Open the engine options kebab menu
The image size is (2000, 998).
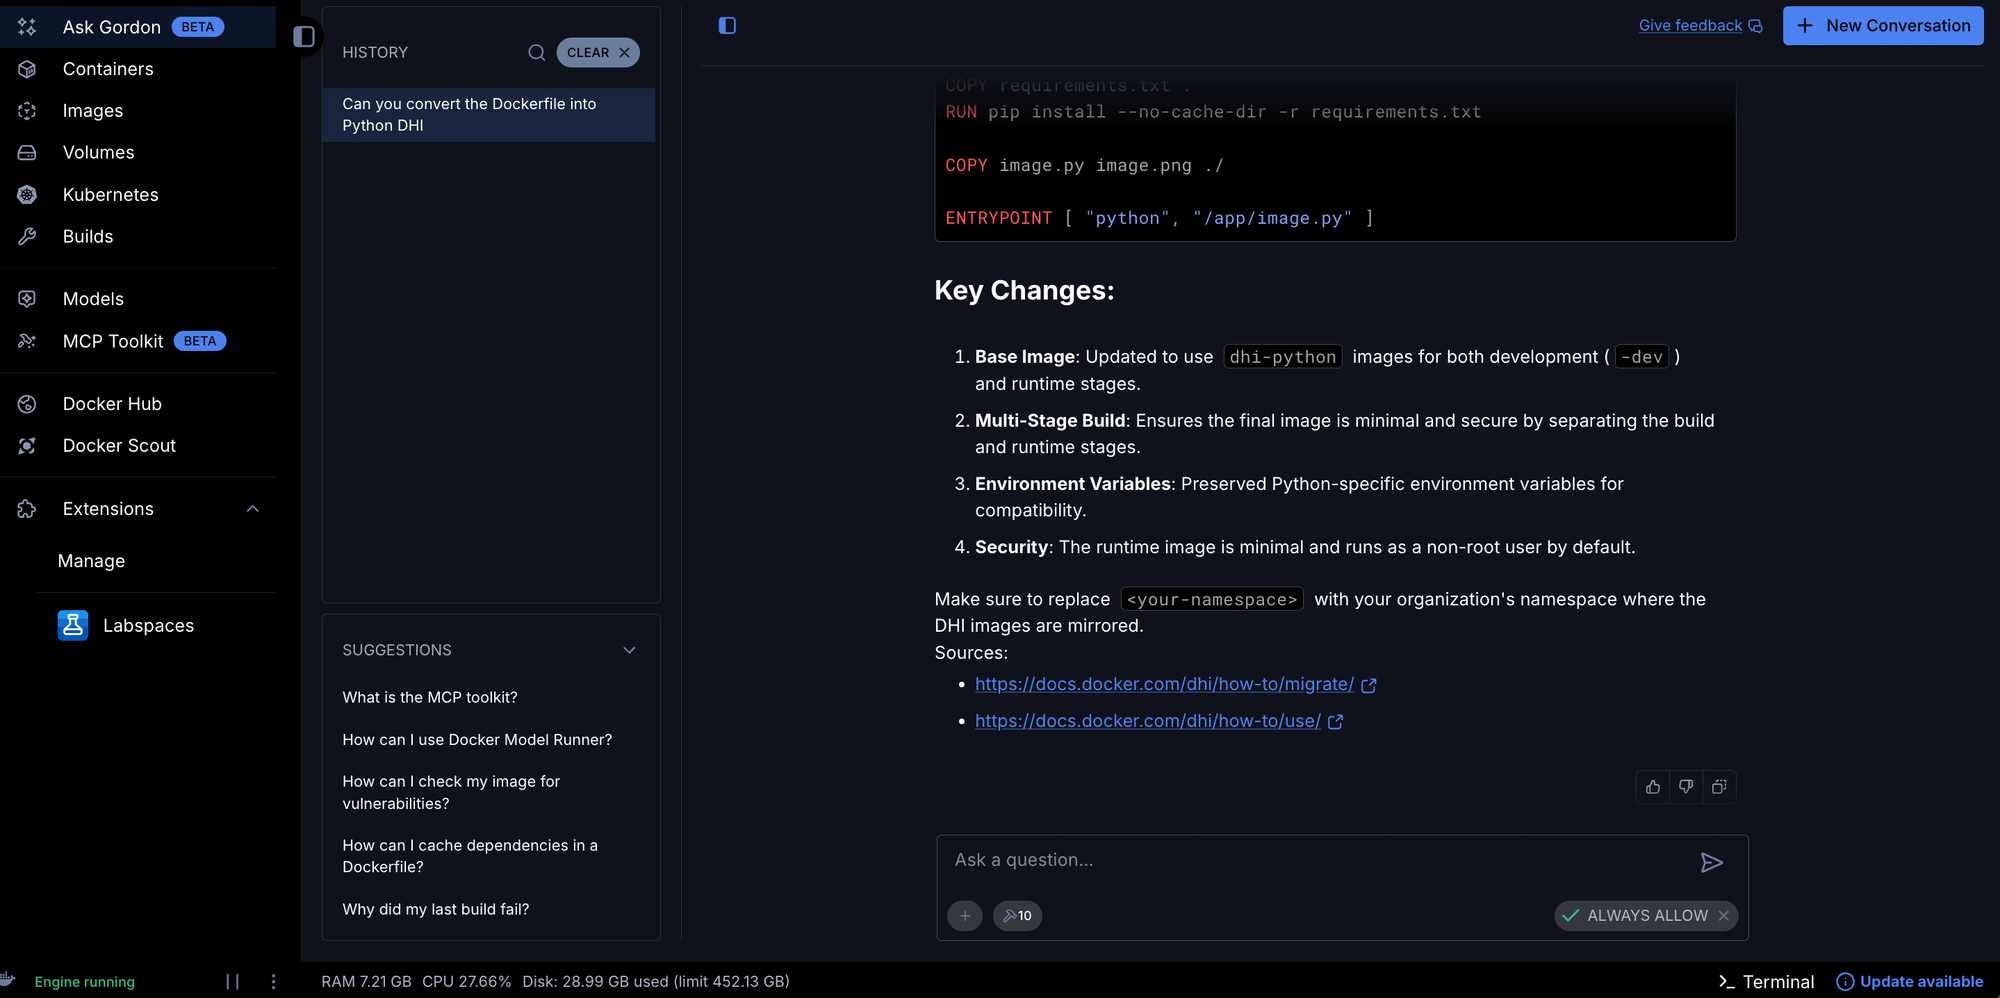(x=273, y=982)
